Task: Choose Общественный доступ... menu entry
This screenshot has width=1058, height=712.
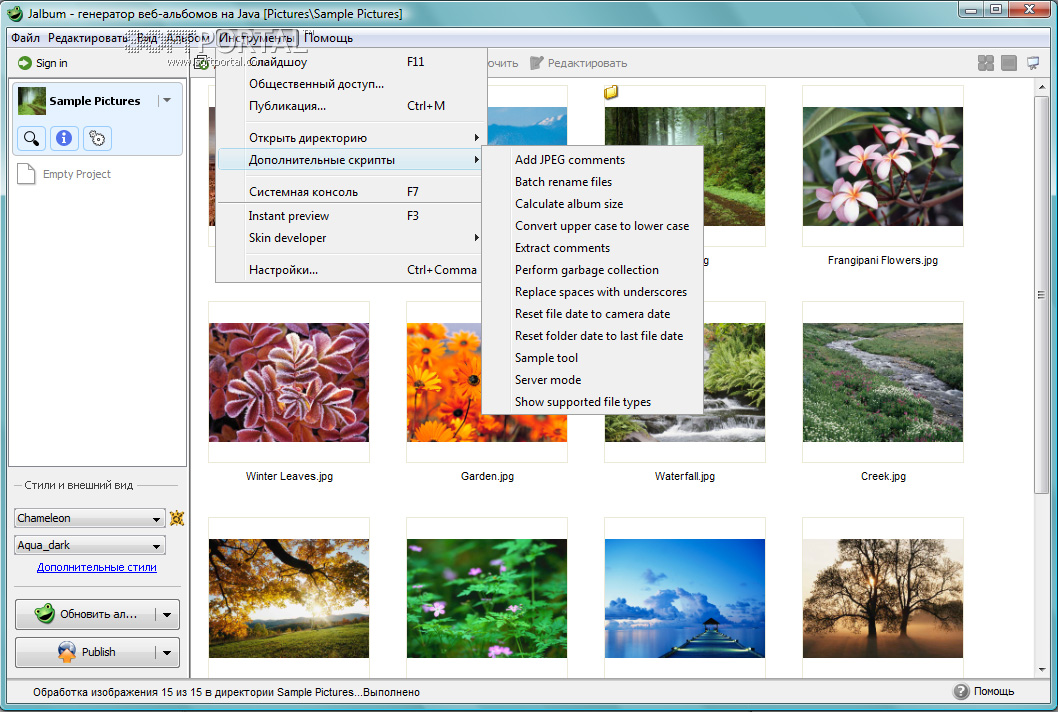Action: pos(351,84)
